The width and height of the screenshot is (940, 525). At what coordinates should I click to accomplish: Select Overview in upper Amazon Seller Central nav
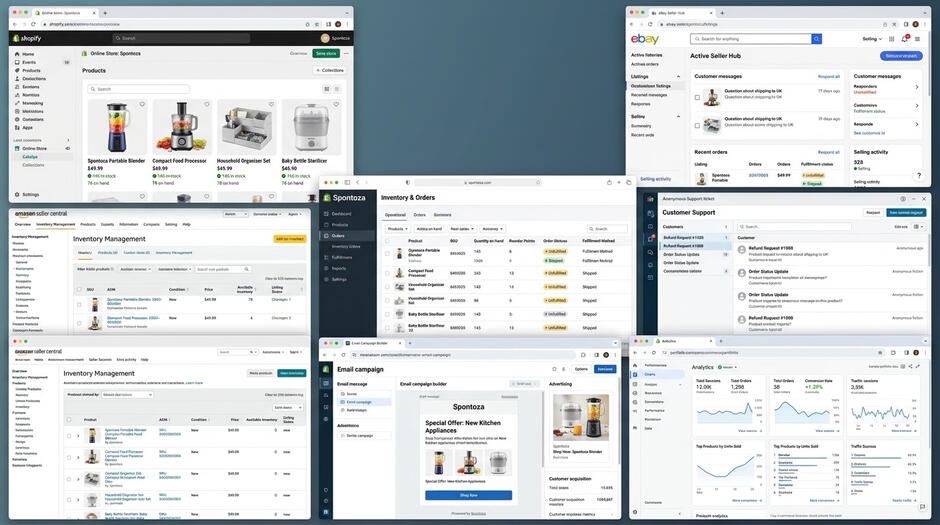23,224
